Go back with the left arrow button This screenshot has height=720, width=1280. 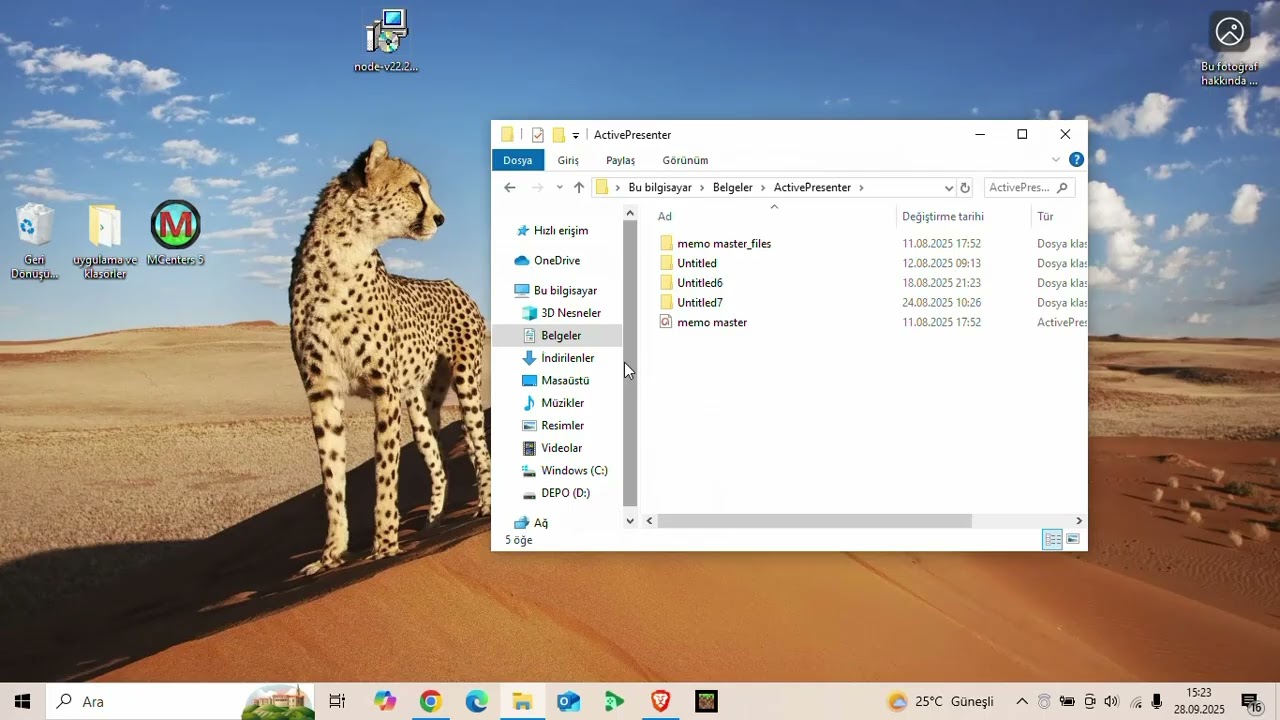tap(510, 187)
